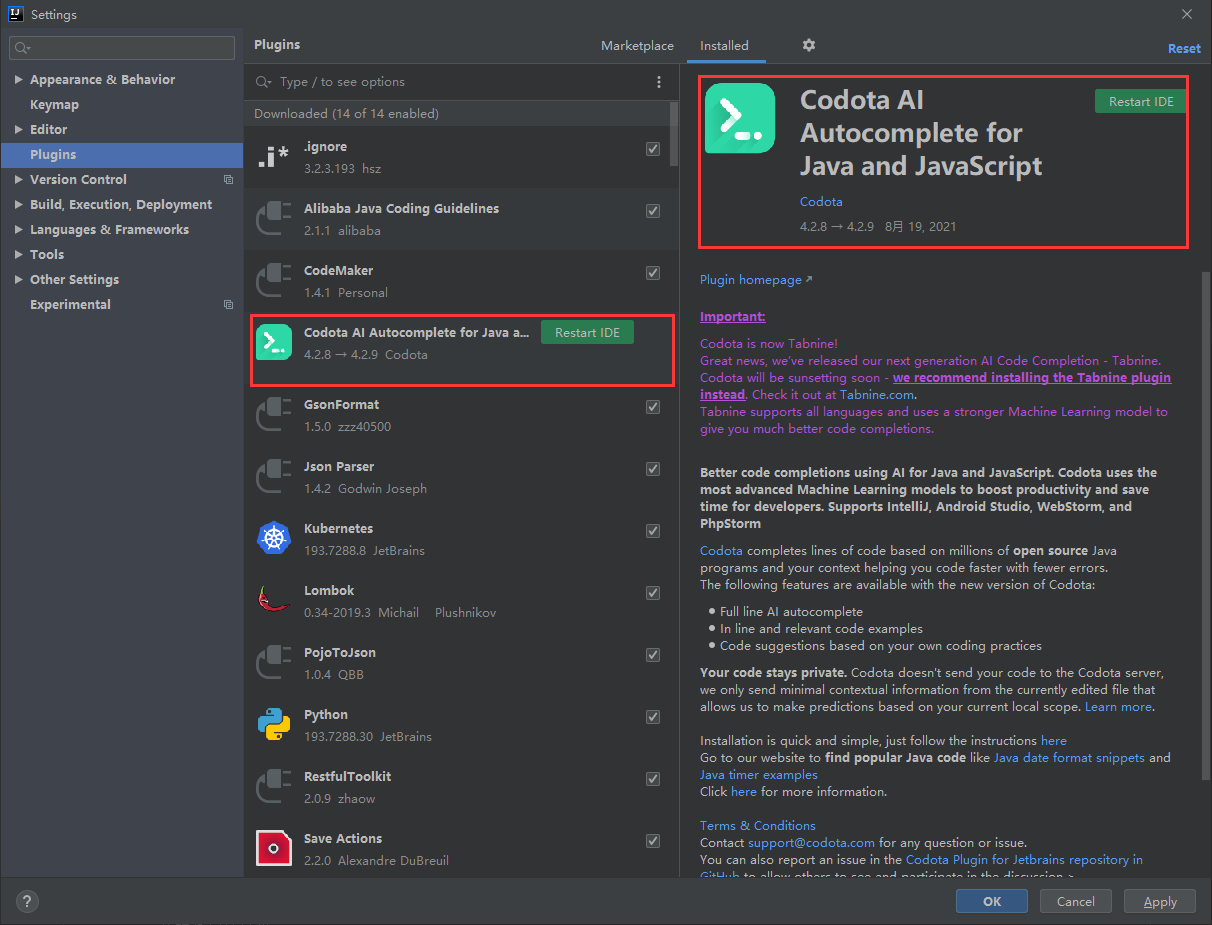Click the IntelliJ icon in title bar

(15, 14)
